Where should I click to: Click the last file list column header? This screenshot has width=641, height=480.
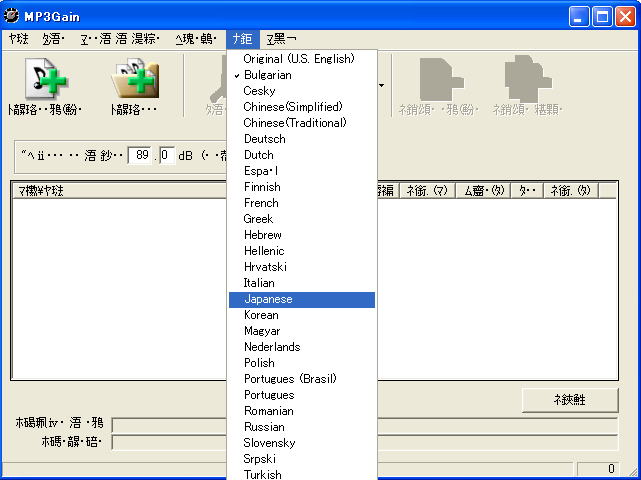click(x=571, y=191)
